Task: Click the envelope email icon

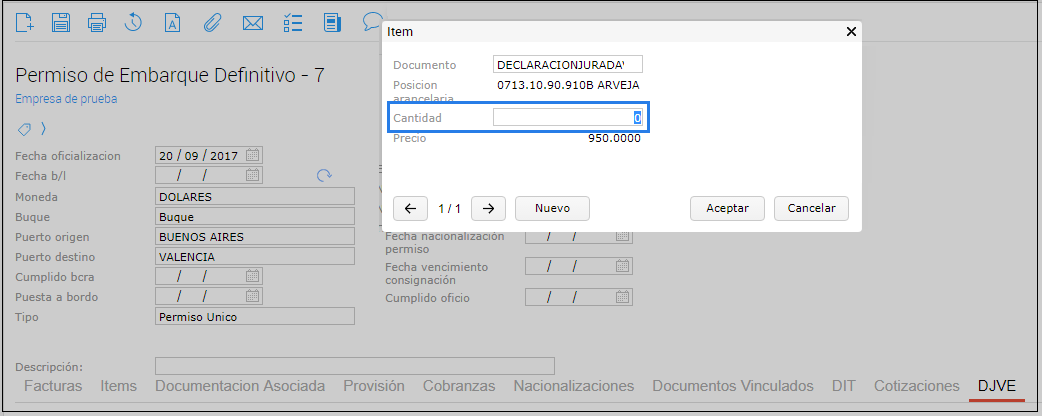Action: pyautogui.click(x=253, y=21)
